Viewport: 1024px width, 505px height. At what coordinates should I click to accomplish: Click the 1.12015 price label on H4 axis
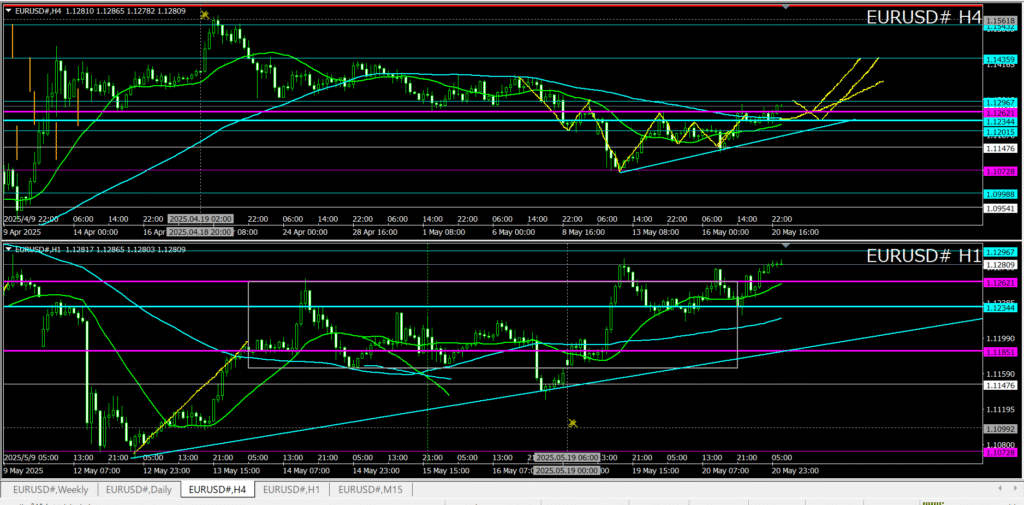[999, 131]
